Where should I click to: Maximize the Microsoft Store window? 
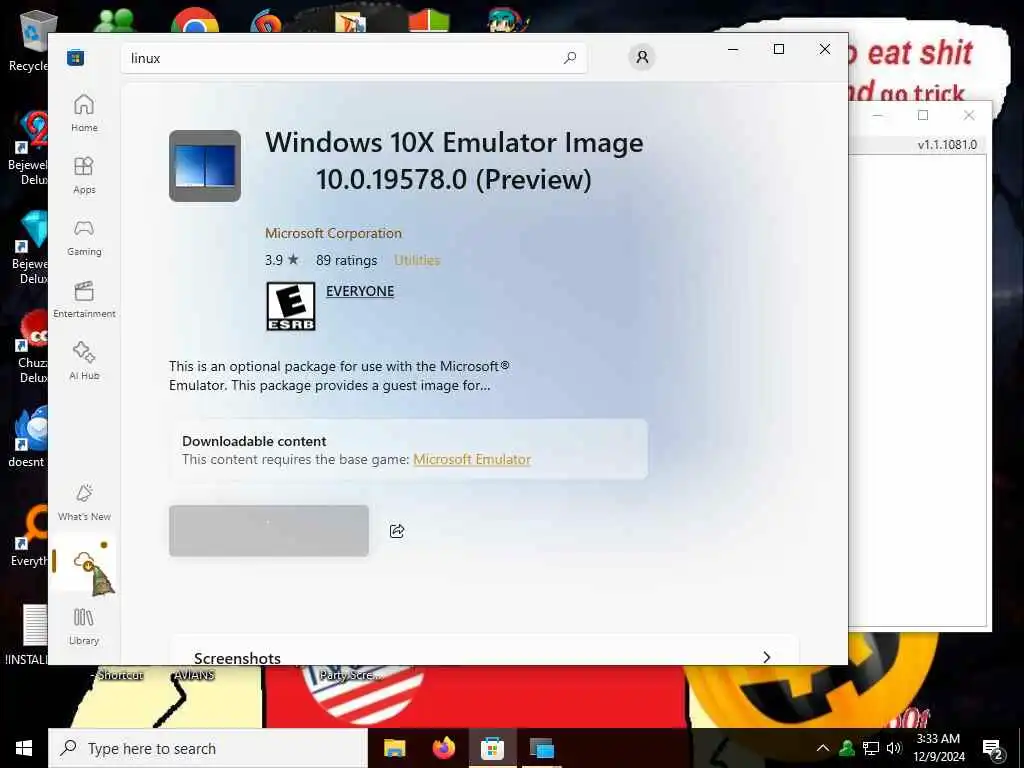[779, 49]
